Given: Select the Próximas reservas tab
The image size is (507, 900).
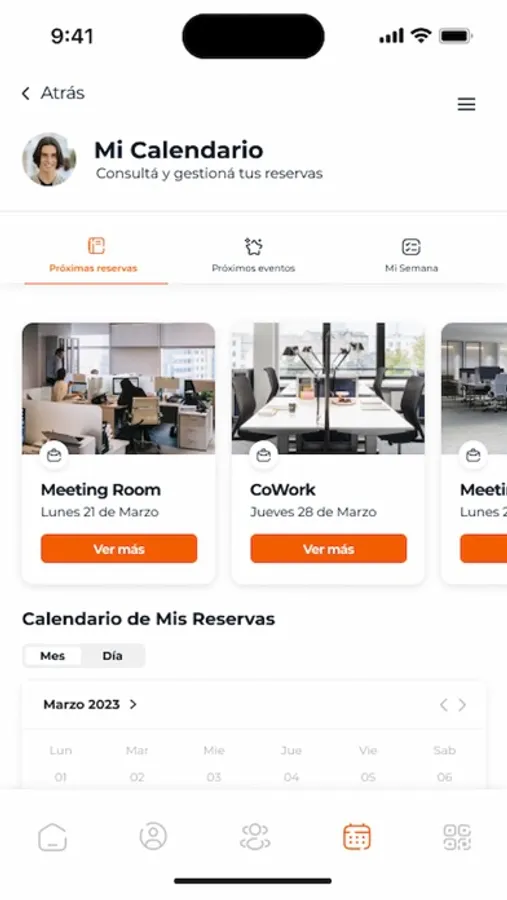Looking at the screenshot, I should pos(94,255).
